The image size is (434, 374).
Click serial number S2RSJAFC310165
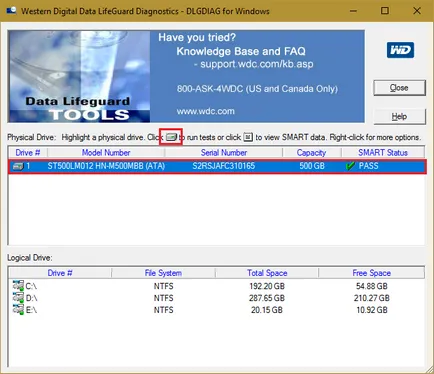tap(224, 166)
